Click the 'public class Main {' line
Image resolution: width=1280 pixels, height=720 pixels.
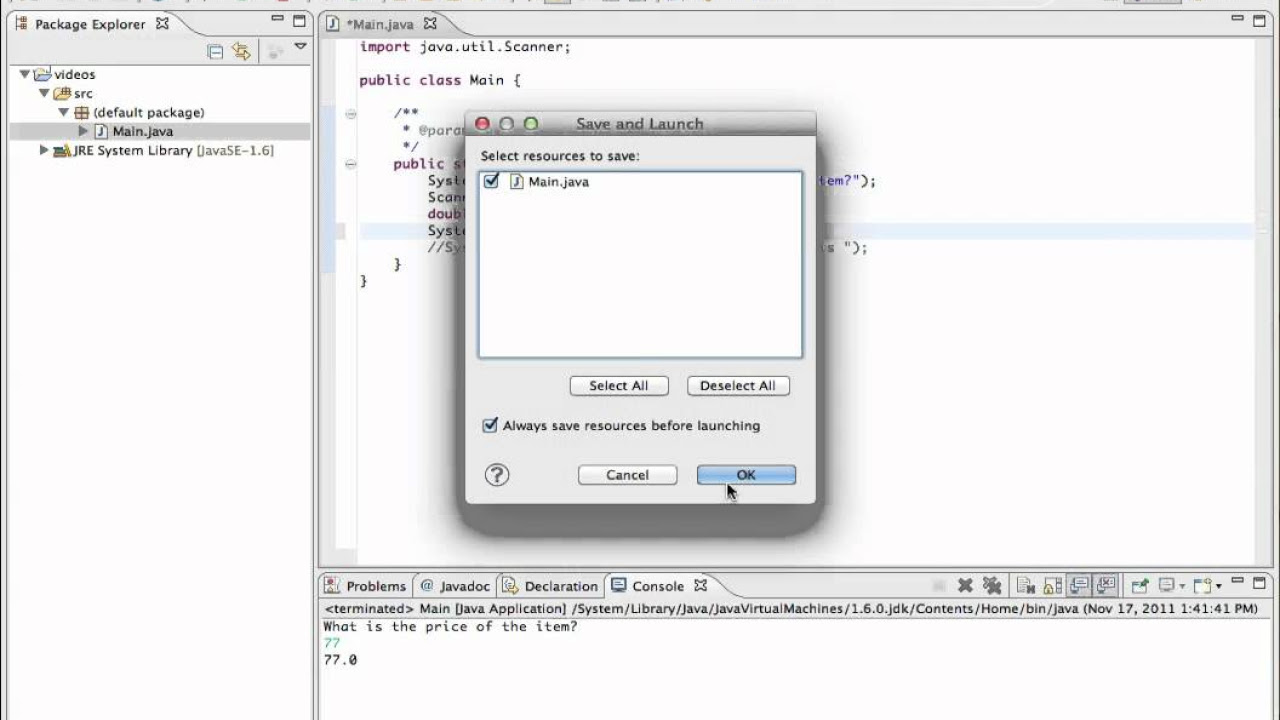point(440,80)
